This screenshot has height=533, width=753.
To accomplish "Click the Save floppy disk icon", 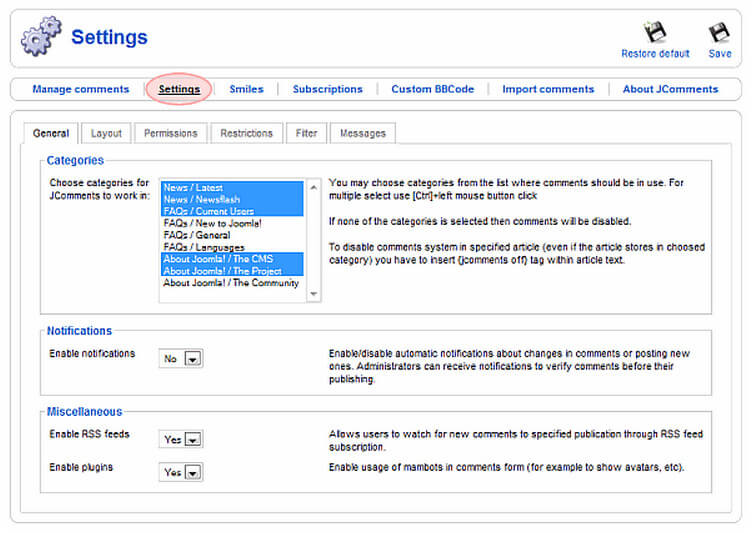I will pyautogui.click(x=719, y=34).
